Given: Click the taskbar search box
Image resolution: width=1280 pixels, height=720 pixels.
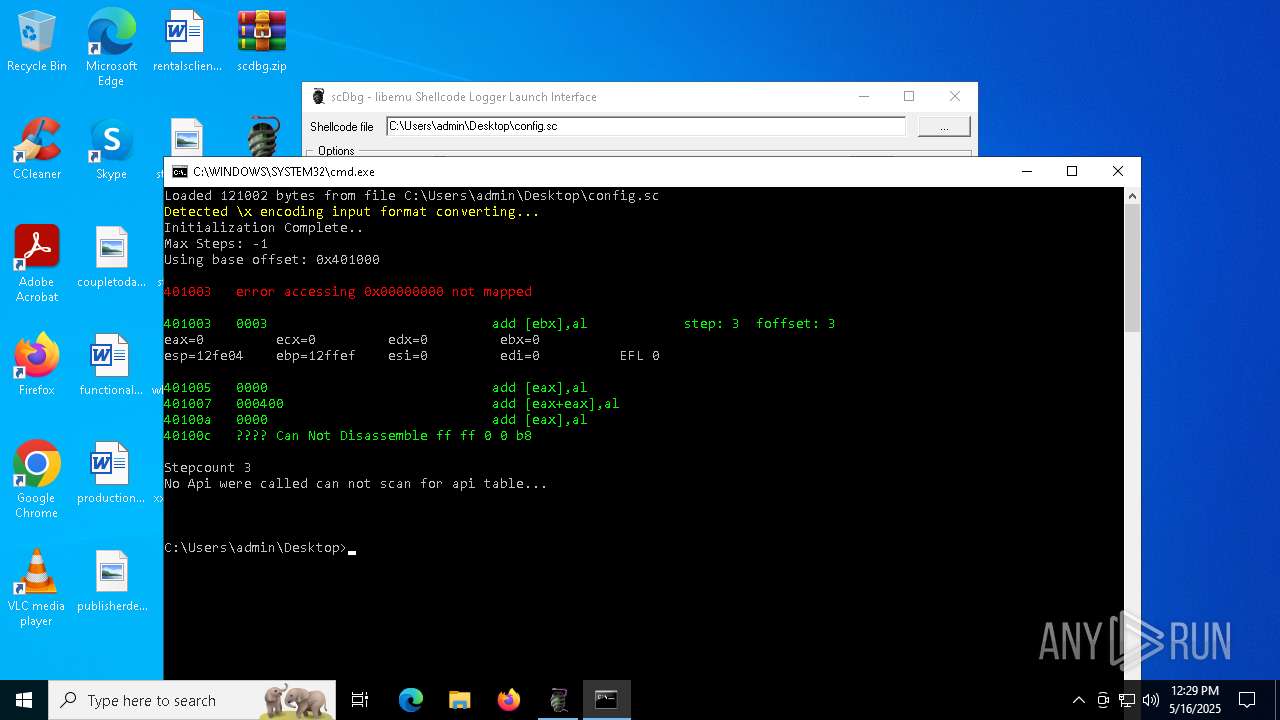Looking at the screenshot, I should point(192,700).
